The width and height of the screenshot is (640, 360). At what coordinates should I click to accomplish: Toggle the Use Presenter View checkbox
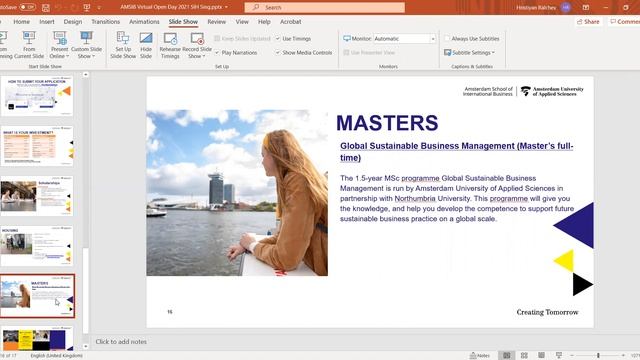point(346,53)
